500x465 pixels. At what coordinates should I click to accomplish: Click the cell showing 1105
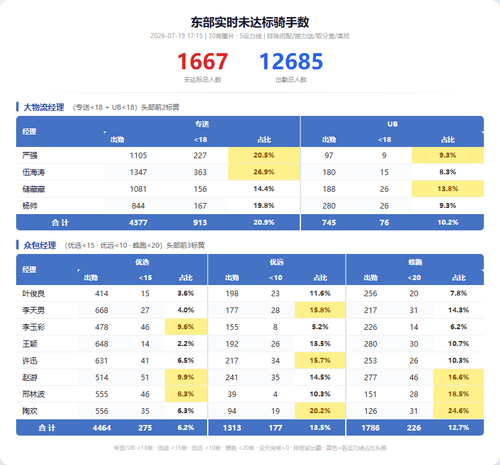[138, 155]
